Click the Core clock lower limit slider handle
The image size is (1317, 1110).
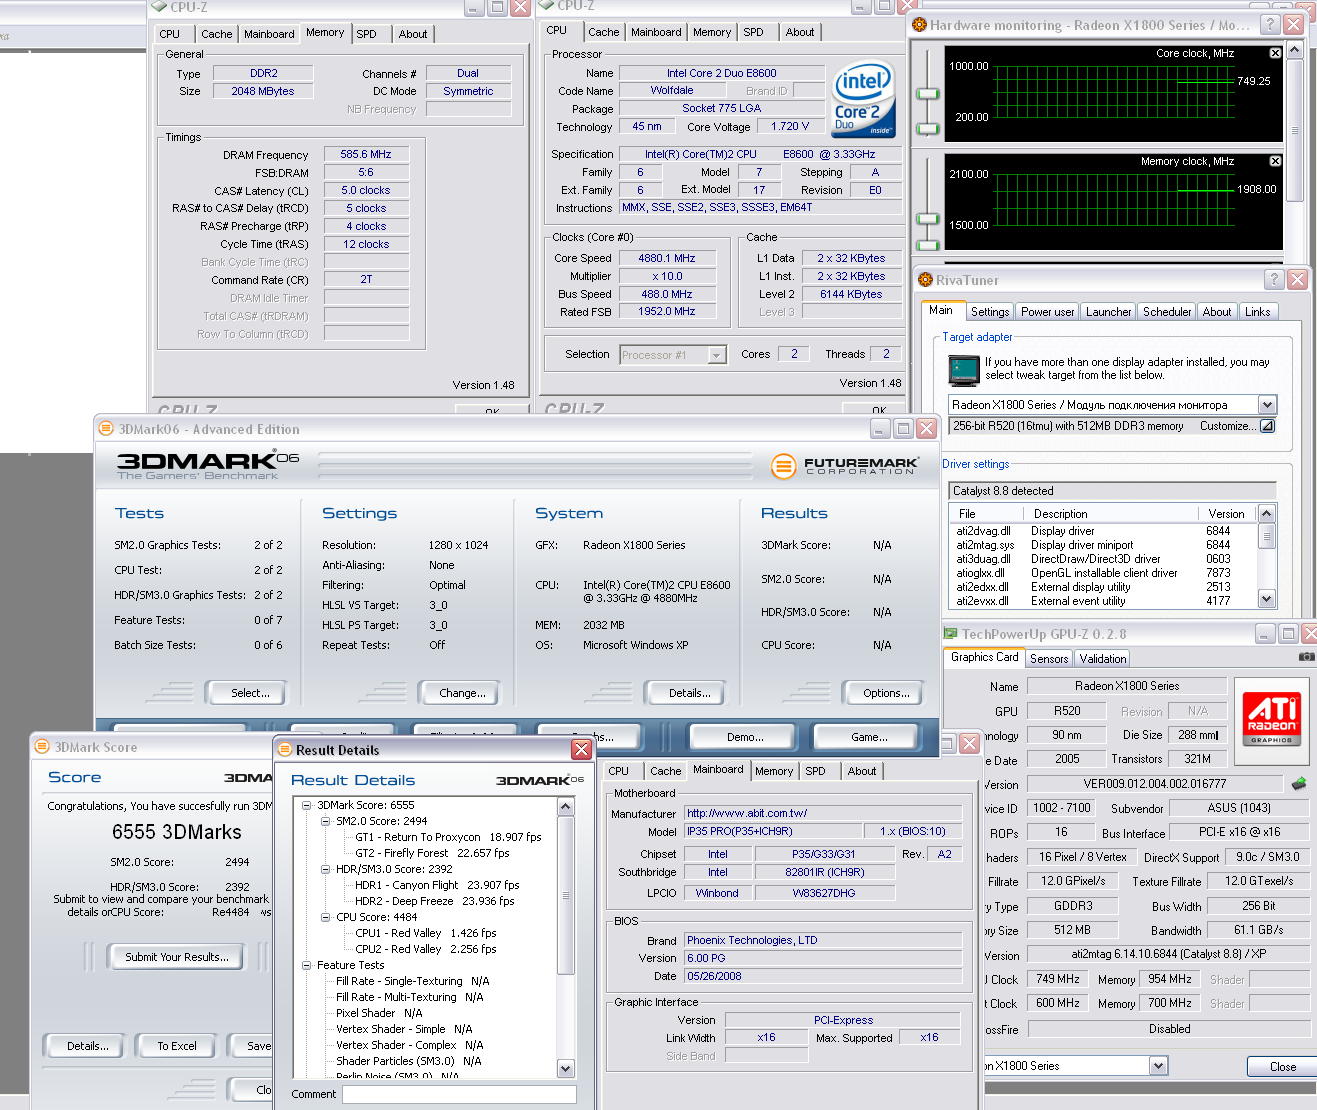coord(929,129)
